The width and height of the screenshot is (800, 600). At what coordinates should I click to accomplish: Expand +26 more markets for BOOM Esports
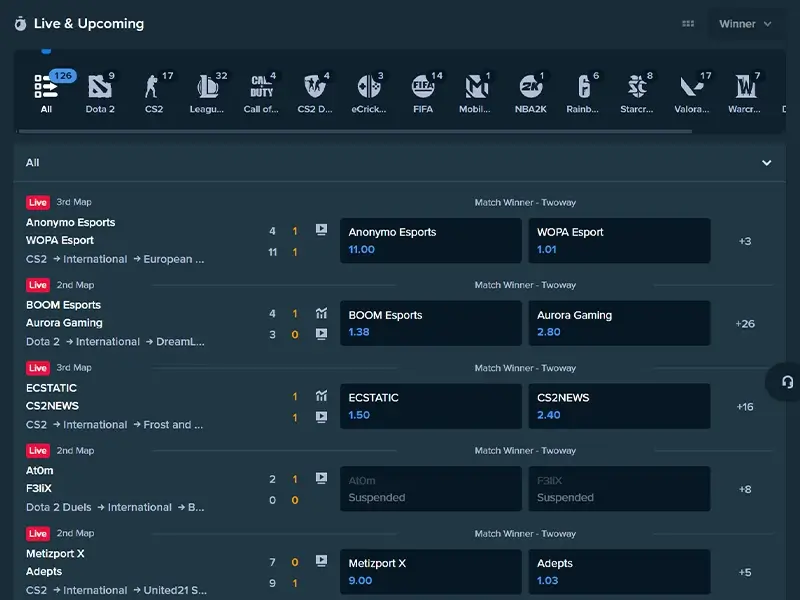coord(745,323)
